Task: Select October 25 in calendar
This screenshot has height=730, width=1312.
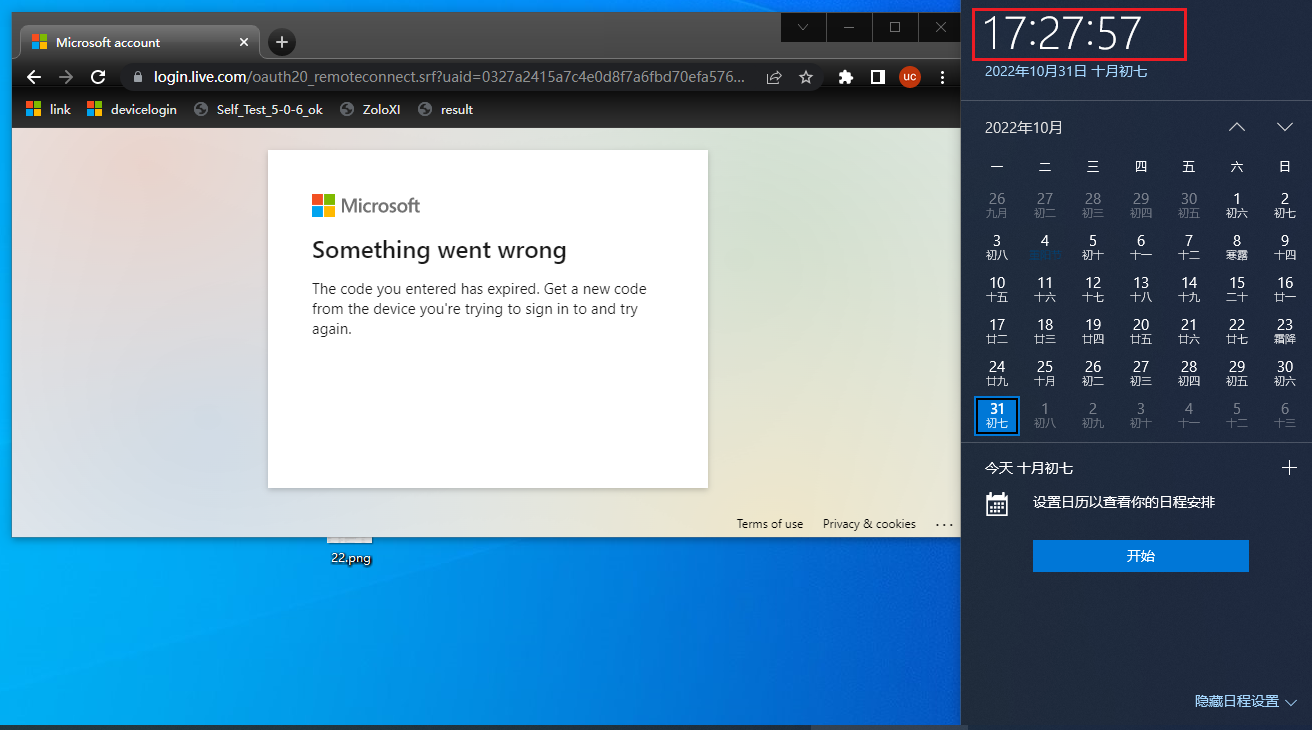Action: tap(1045, 373)
